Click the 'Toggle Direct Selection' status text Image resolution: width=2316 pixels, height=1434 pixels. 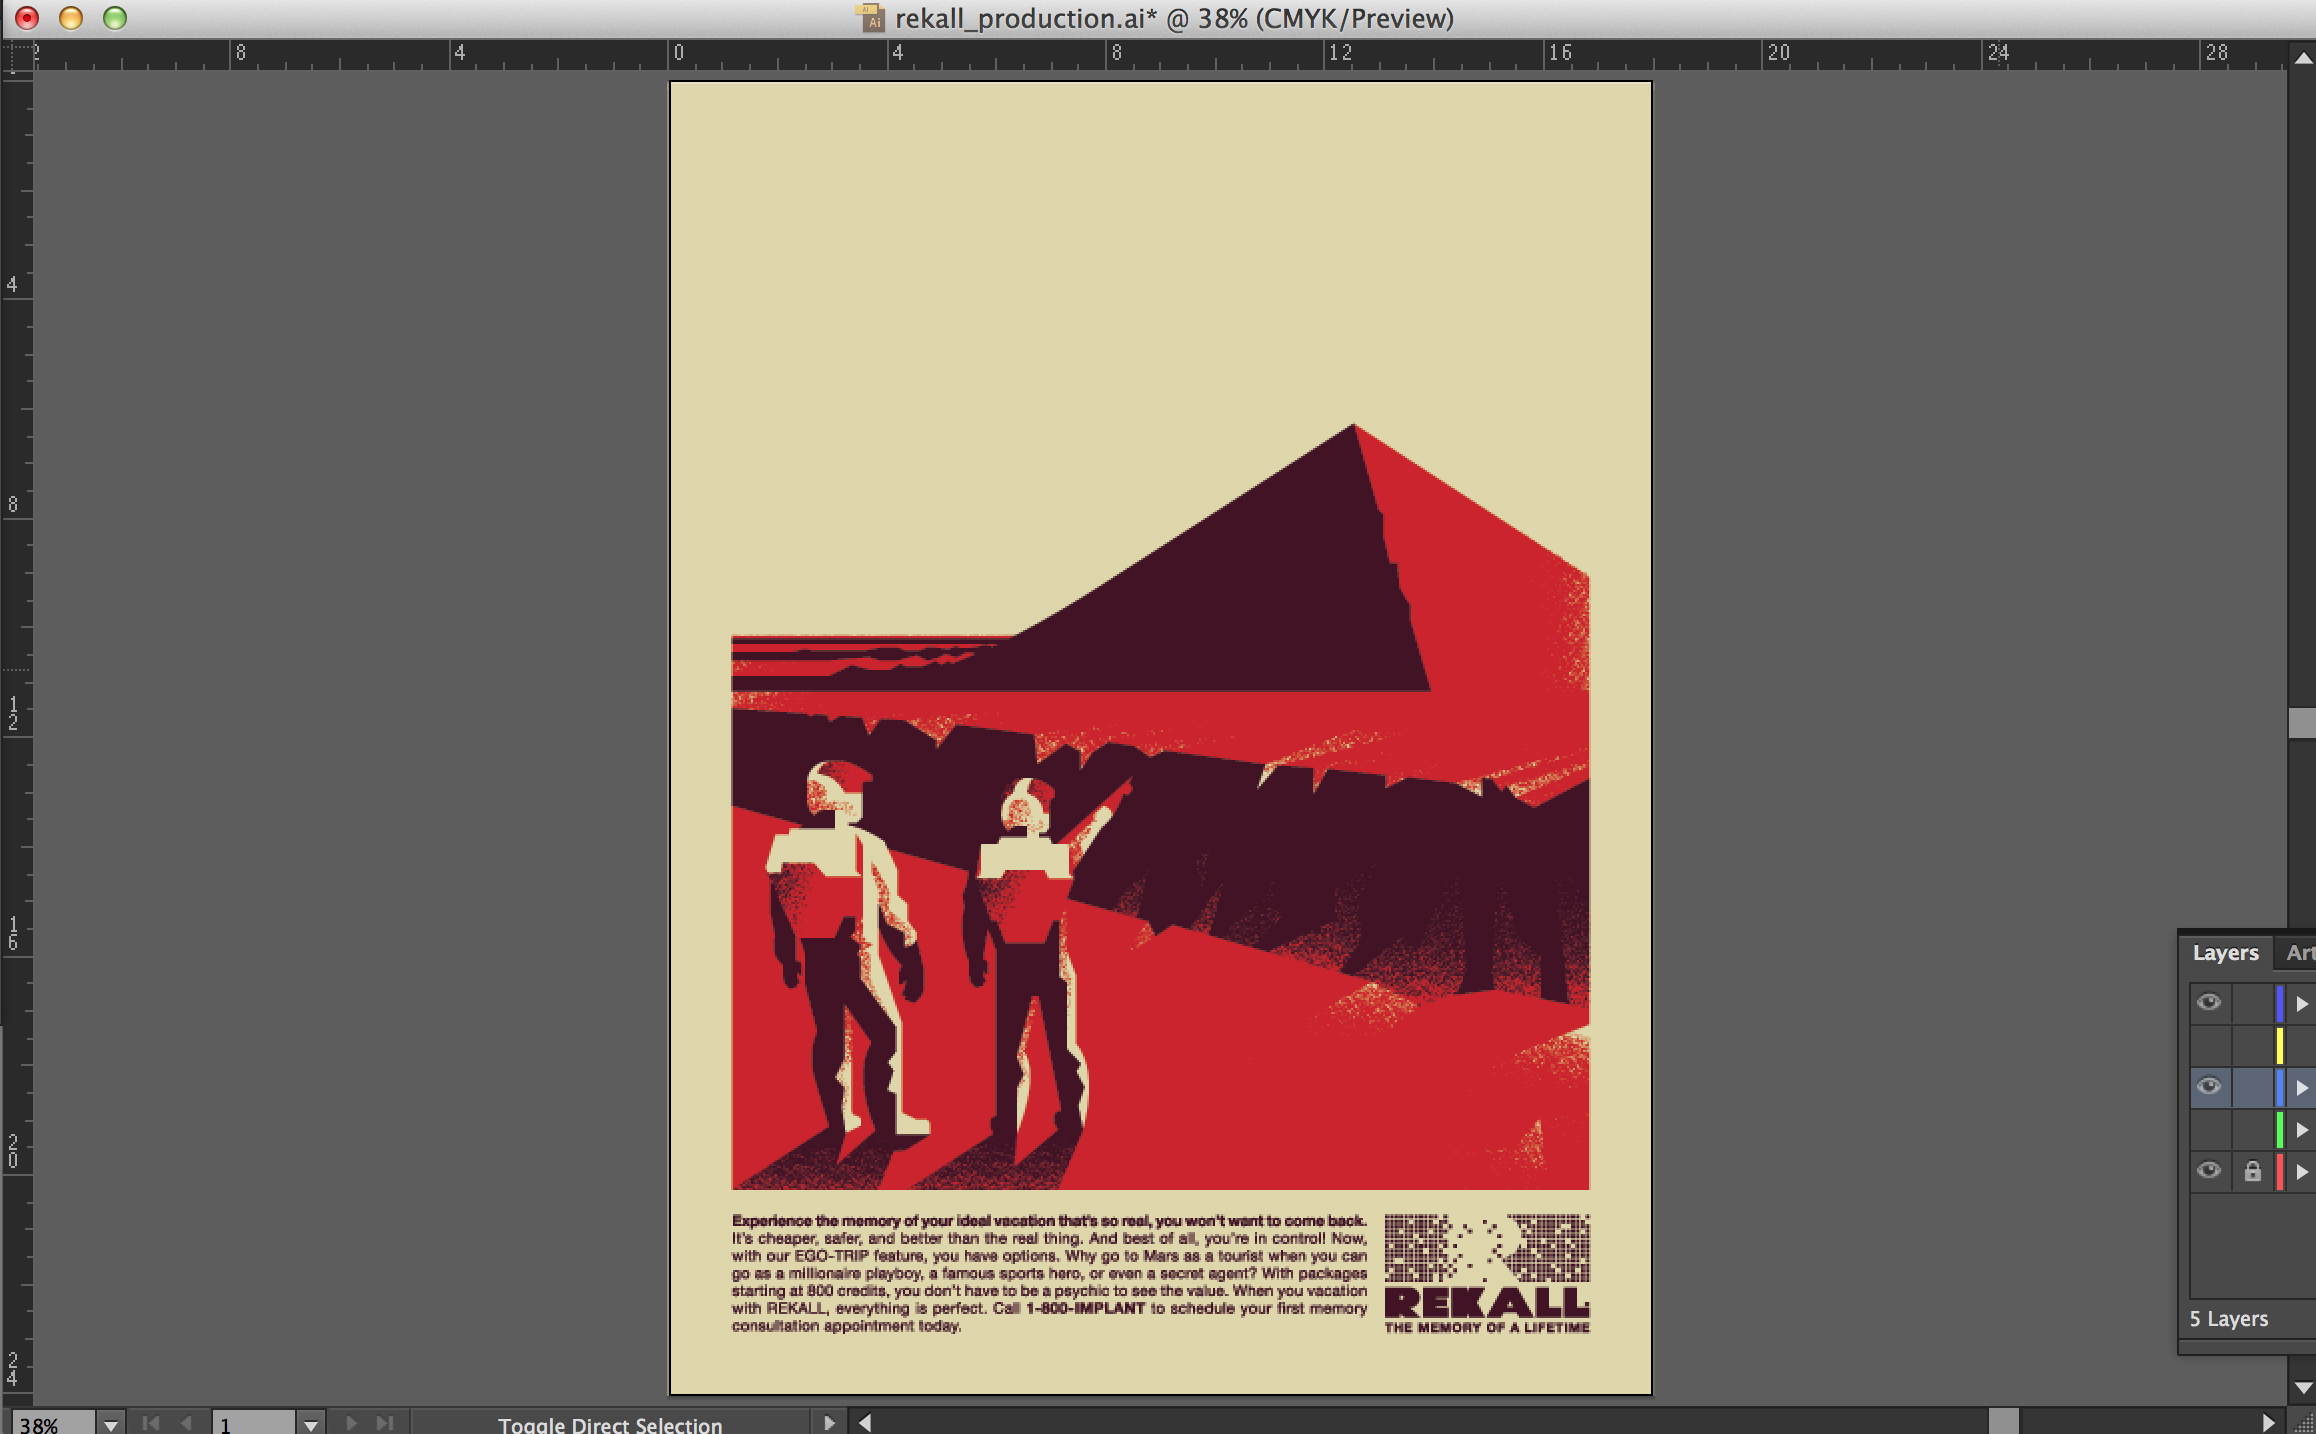tap(610, 1424)
